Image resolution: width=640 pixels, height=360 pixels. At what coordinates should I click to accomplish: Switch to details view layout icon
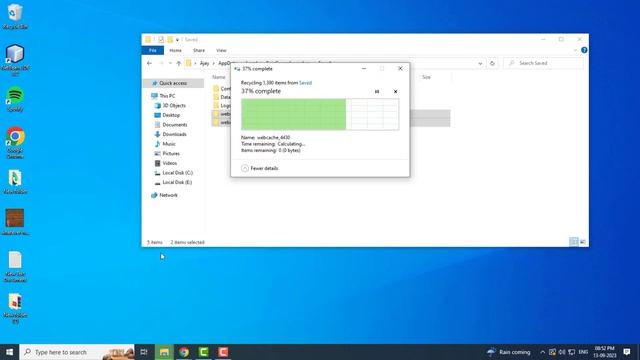pos(573,242)
